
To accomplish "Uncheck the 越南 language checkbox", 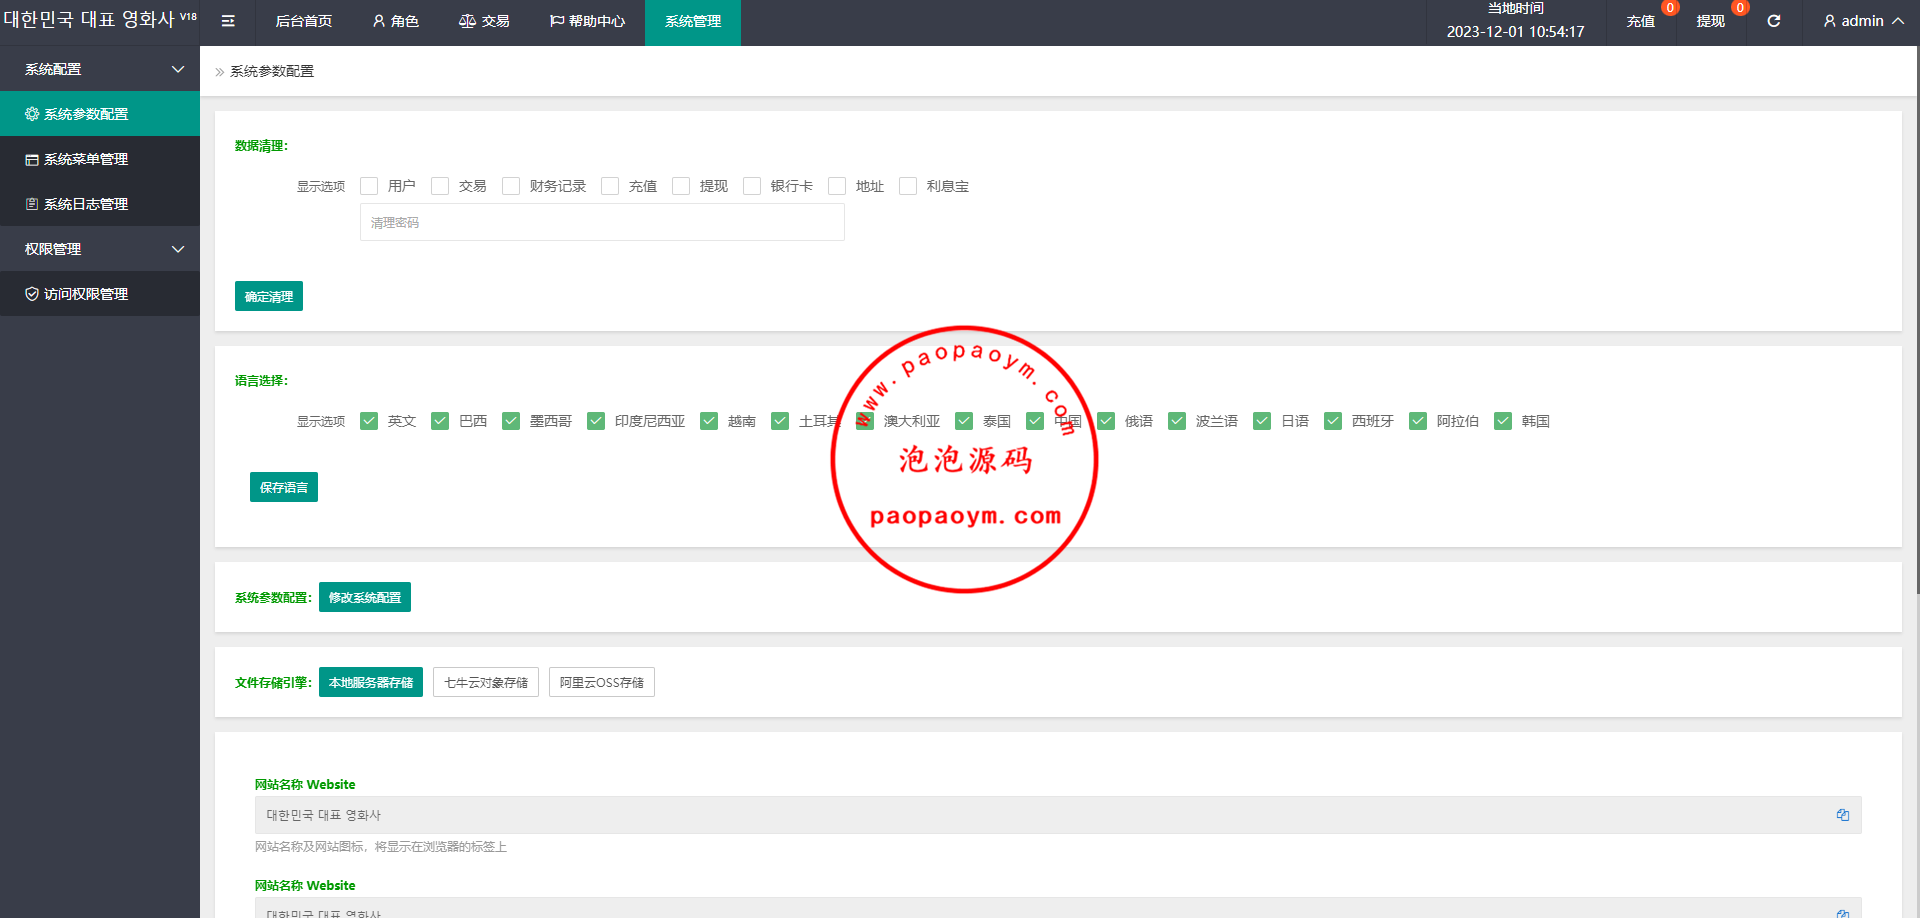I will point(709,421).
